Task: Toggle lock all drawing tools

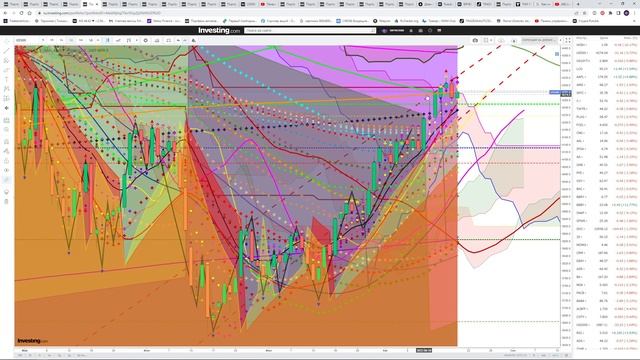Action: [6, 161]
